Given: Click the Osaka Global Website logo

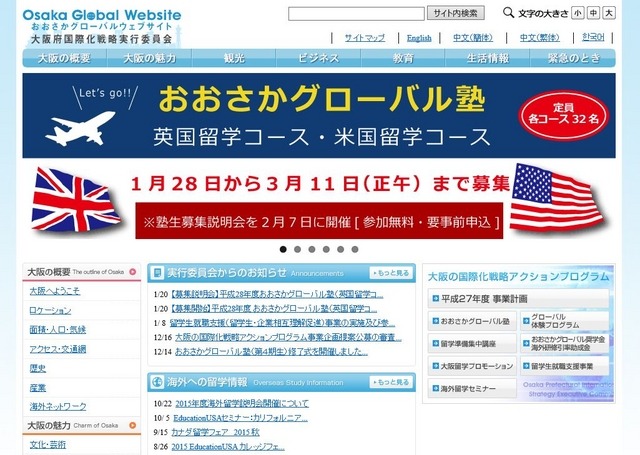Looking at the screenshot, I should click(102, 27).
